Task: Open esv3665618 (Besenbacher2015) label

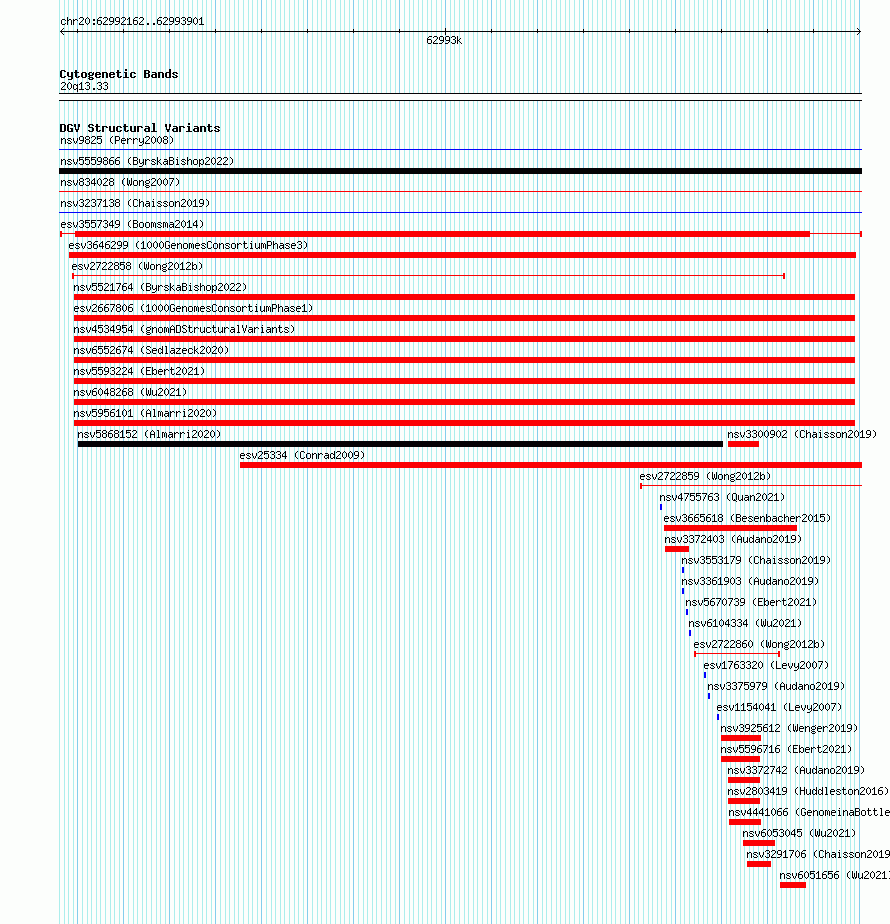Action: pyautogui.click(x=747, y=519)
